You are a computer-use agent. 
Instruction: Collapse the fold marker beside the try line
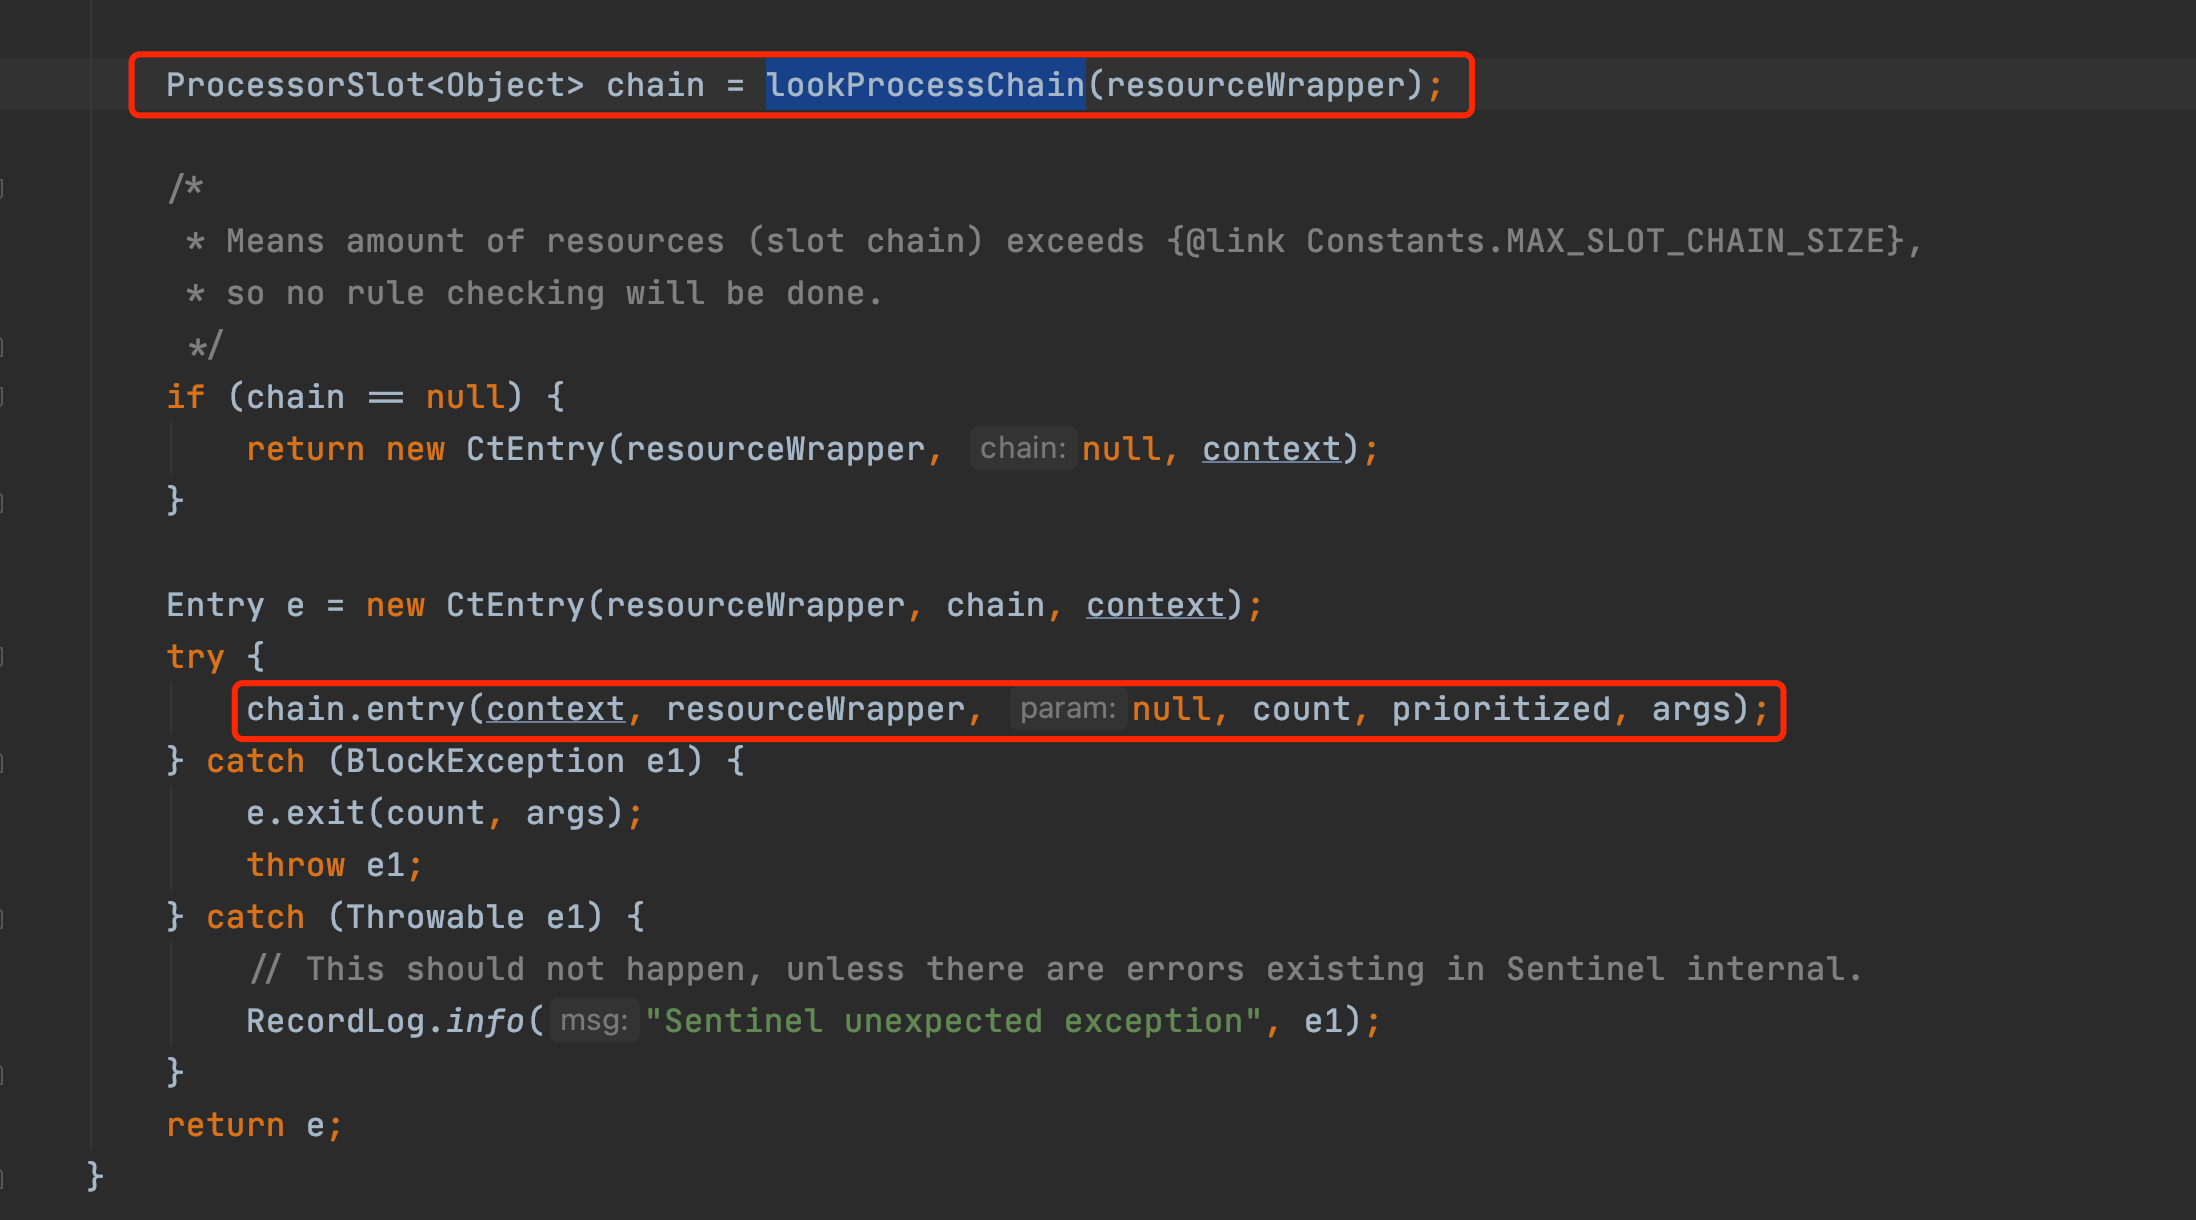(x=3, y=657)
